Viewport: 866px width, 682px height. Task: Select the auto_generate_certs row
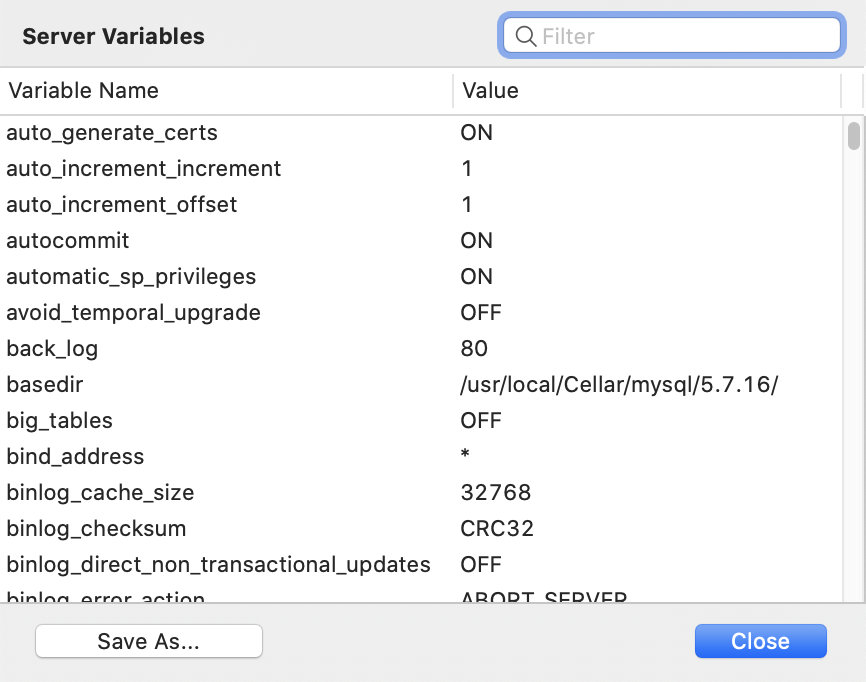(112, 133)
